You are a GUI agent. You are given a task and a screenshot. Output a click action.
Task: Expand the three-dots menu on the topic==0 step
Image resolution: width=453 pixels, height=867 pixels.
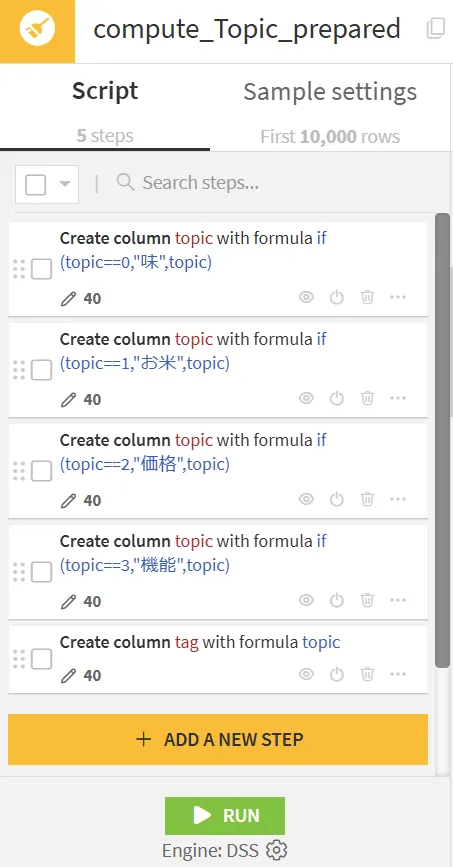pyautogui.click(x=398, y=297)
